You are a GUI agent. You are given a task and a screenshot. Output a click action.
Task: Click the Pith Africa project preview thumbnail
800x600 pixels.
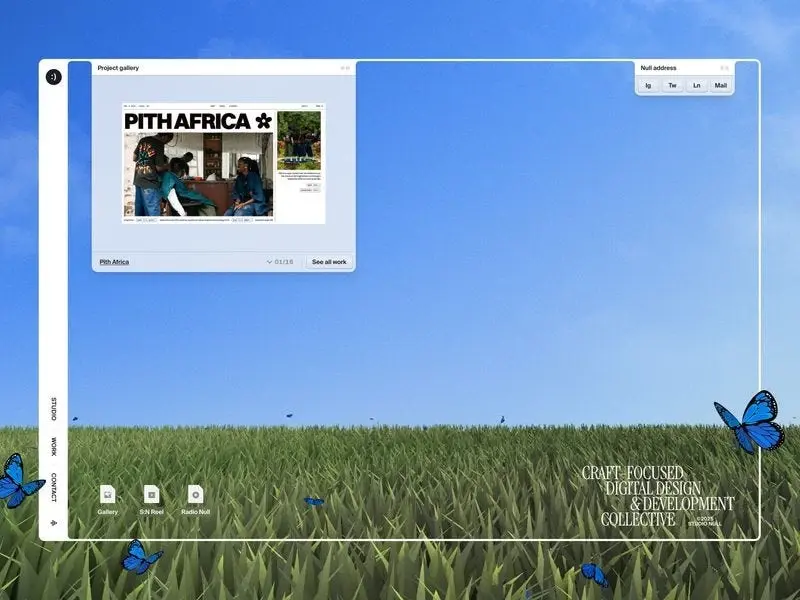pos(223,163)
